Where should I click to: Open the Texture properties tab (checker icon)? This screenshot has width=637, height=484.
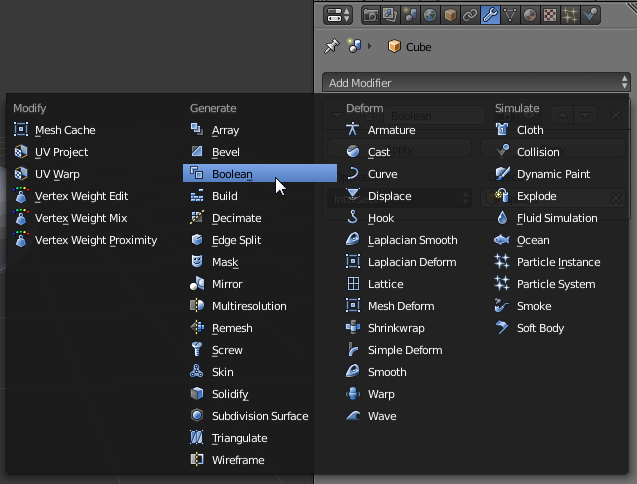pos(550,15)
